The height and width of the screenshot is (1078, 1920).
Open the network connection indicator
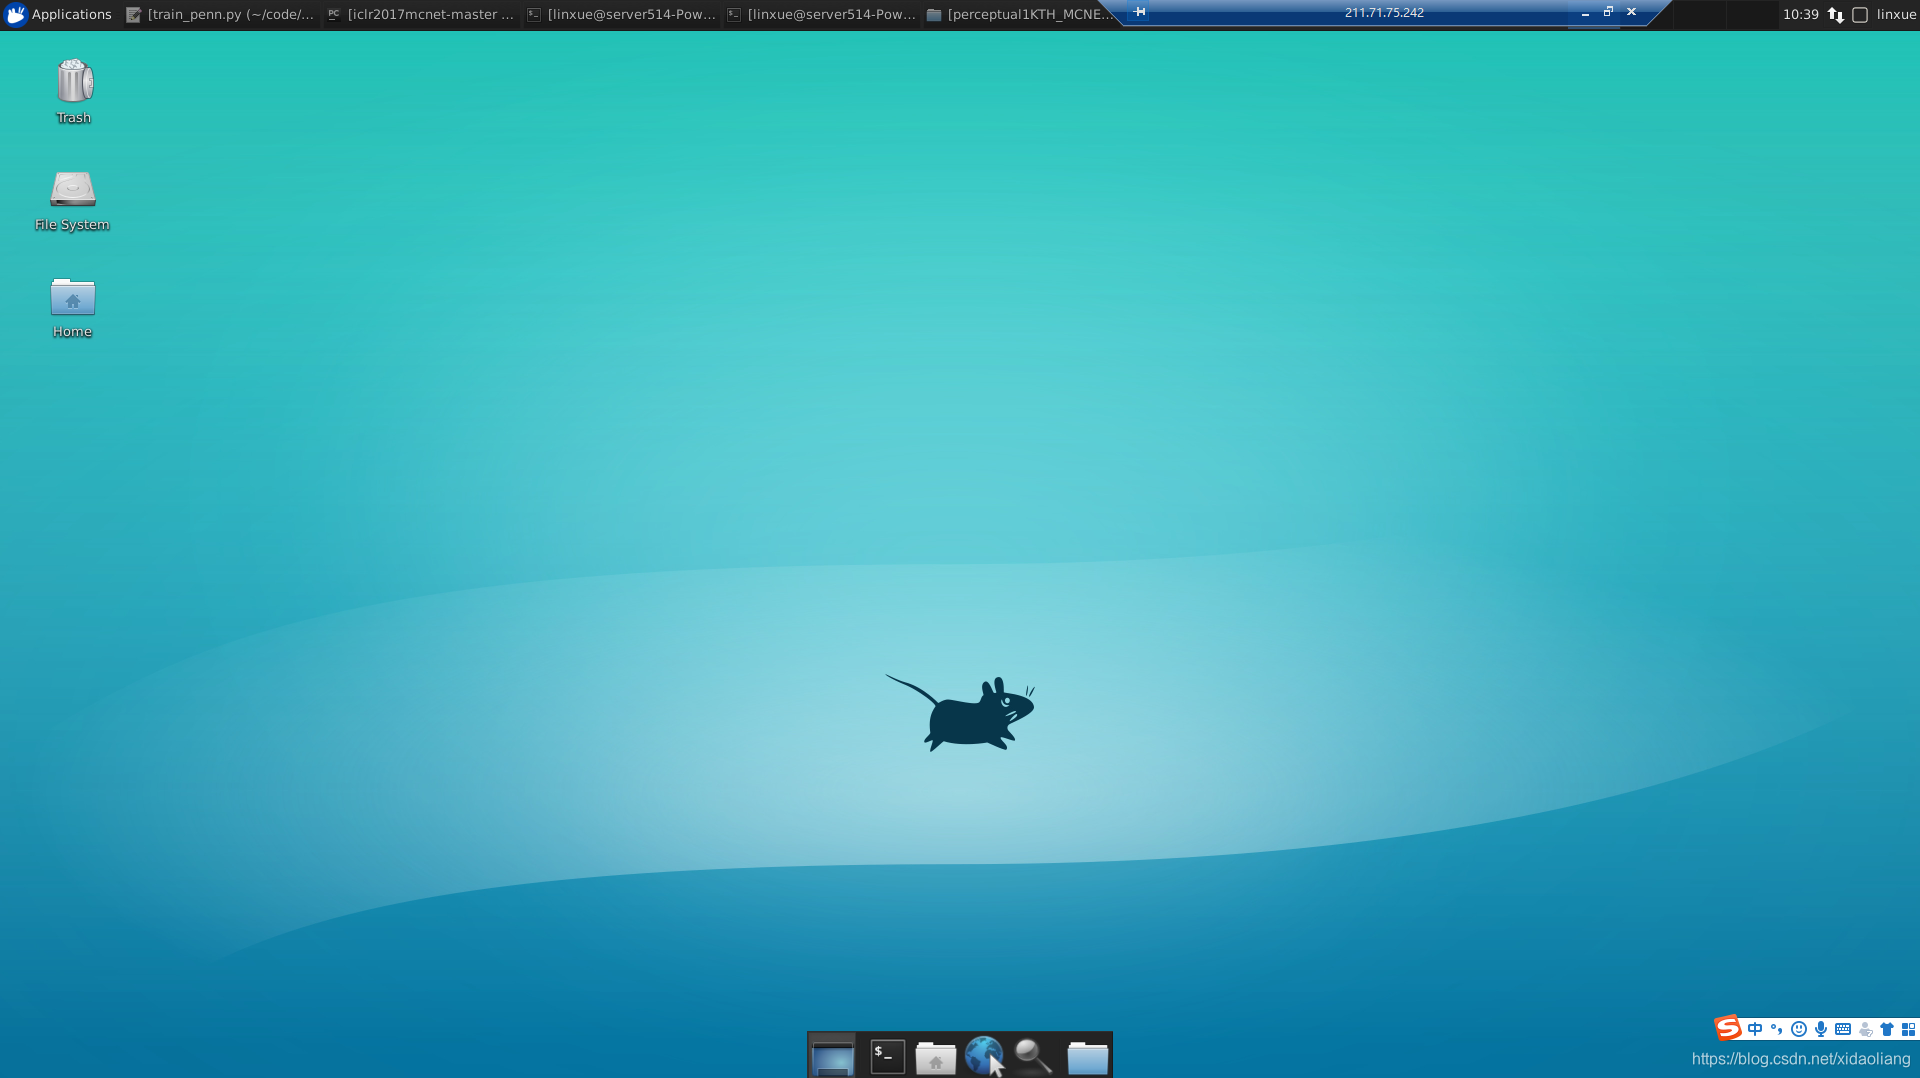click(x=1835, y=14)
